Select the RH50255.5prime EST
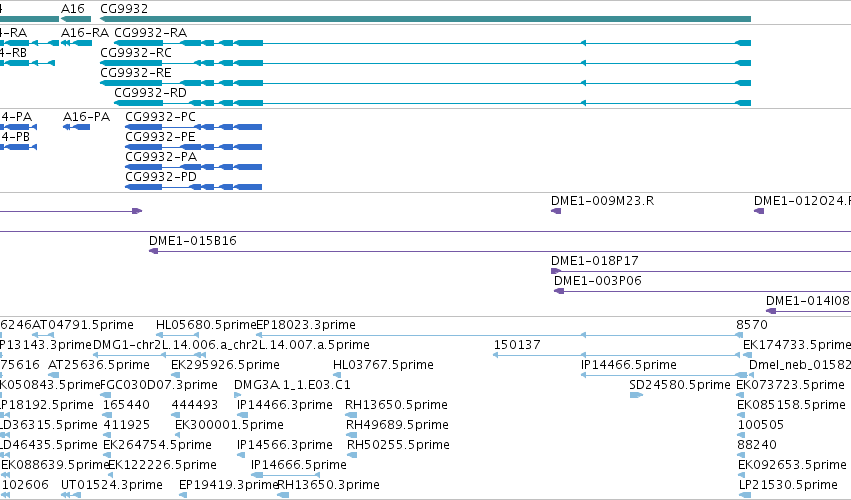851x500 pixels. [352, 455]
